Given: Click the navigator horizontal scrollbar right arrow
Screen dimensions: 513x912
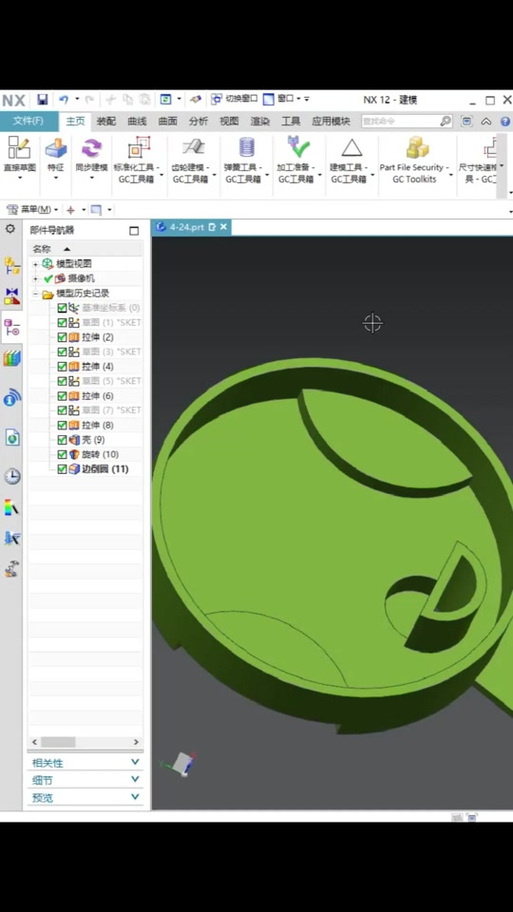Looking at the screenshot, I should coord(136,742).
